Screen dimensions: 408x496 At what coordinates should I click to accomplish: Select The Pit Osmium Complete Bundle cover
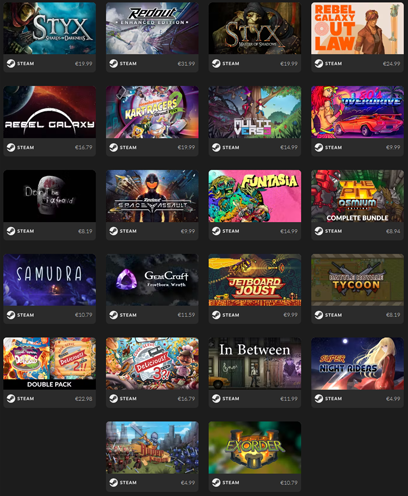tap(358, 196)
